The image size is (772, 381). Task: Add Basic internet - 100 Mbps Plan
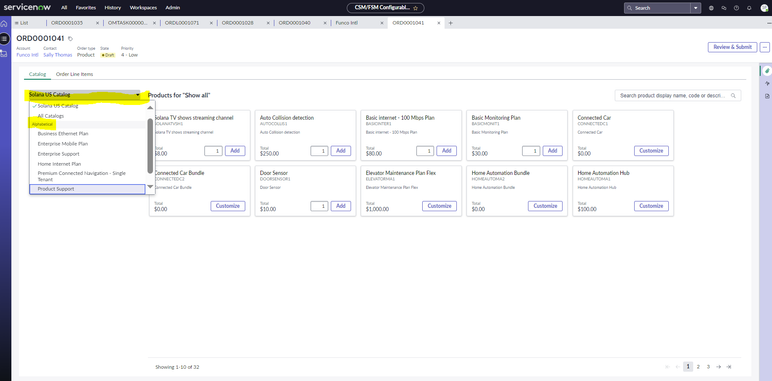click(447, 151)
